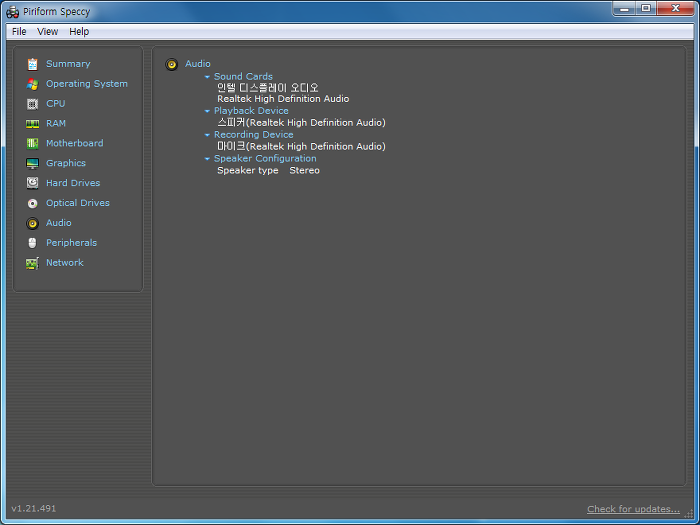Collapse the Speaker Configuration arrow
The image size is (700, 525).
(207, 159)
